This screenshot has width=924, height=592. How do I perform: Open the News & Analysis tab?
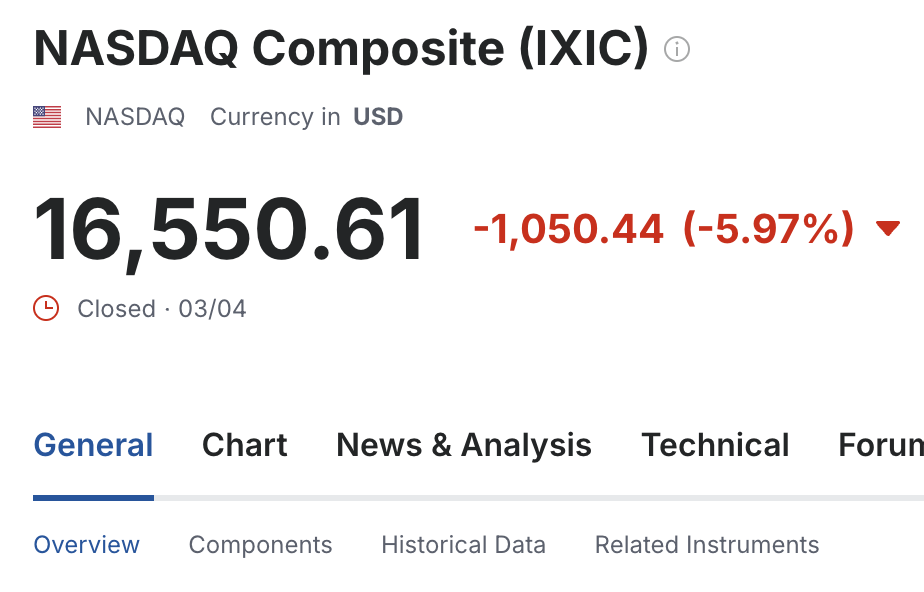(x=464, y=445)
